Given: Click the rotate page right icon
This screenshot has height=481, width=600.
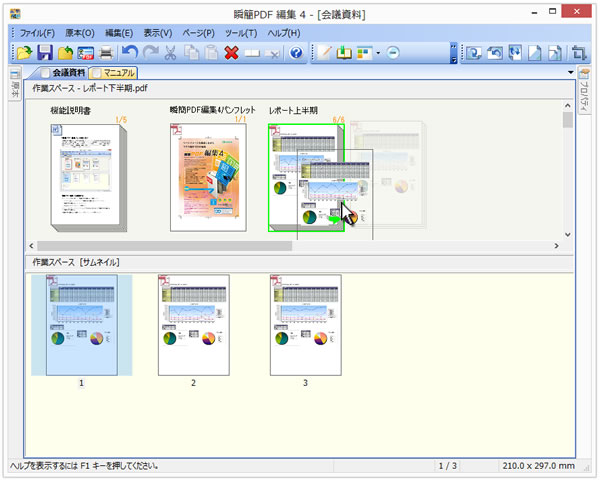Looking at the screenshot, I should point(474,53).
